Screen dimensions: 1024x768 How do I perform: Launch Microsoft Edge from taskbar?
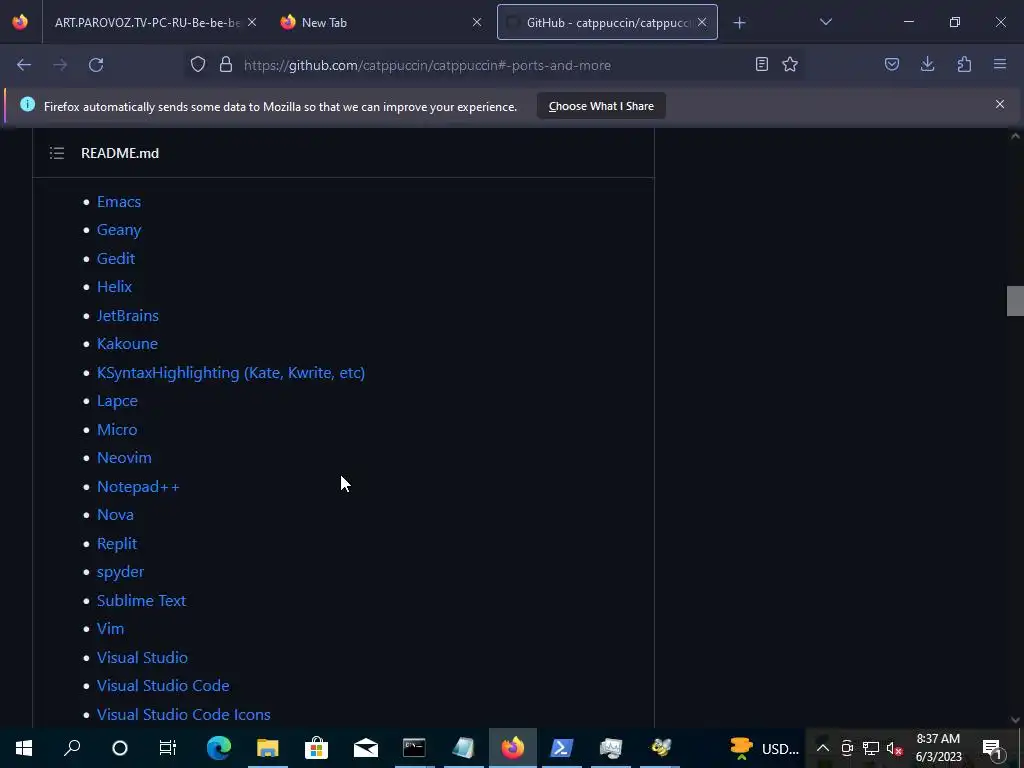click(x=219, y=748)
